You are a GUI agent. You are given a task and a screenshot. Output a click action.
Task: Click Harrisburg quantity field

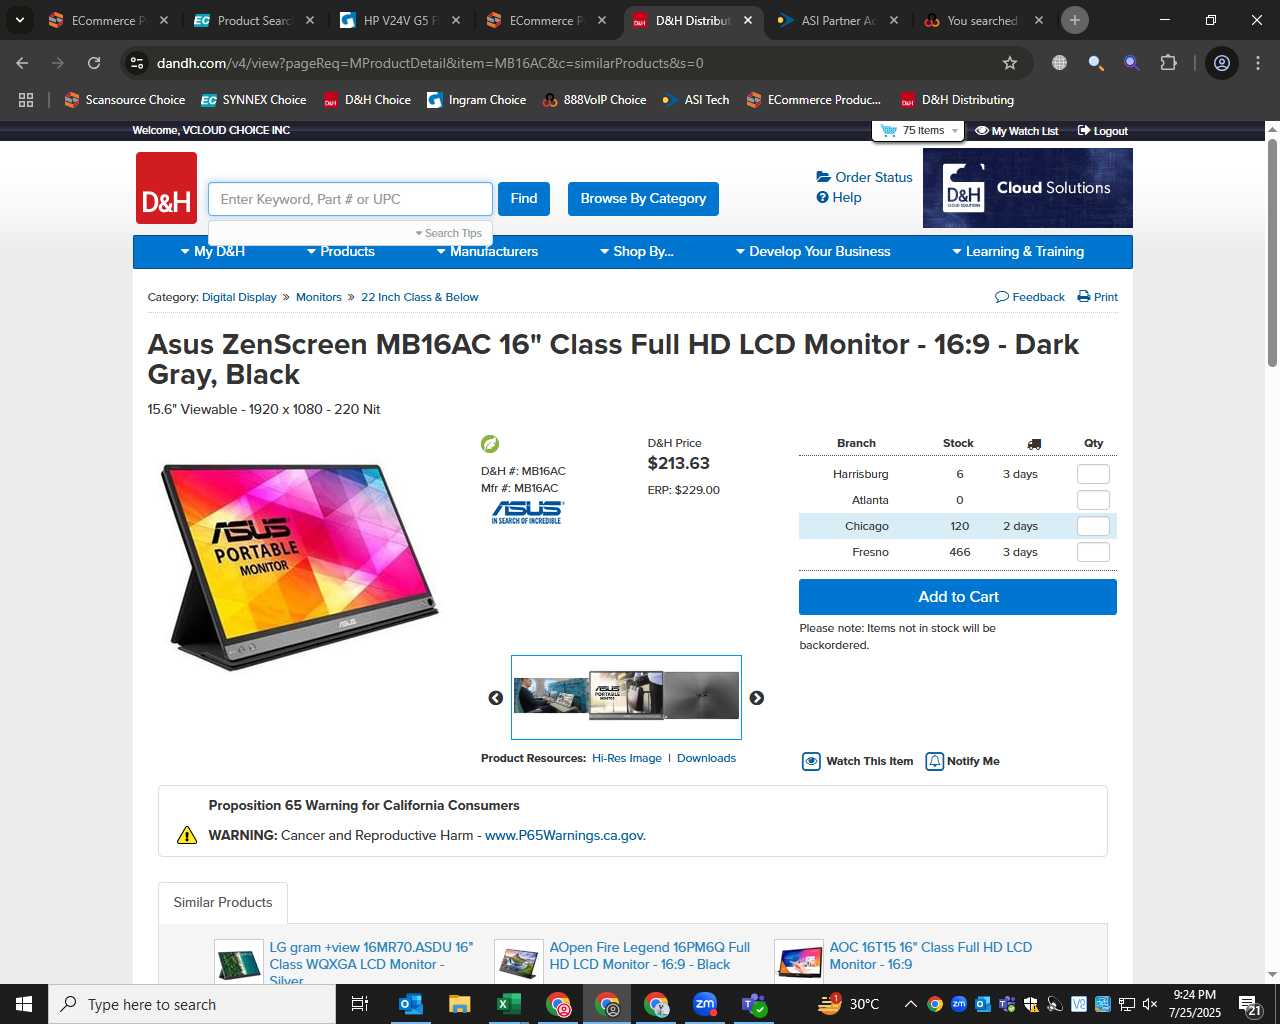coord(1093,474)
